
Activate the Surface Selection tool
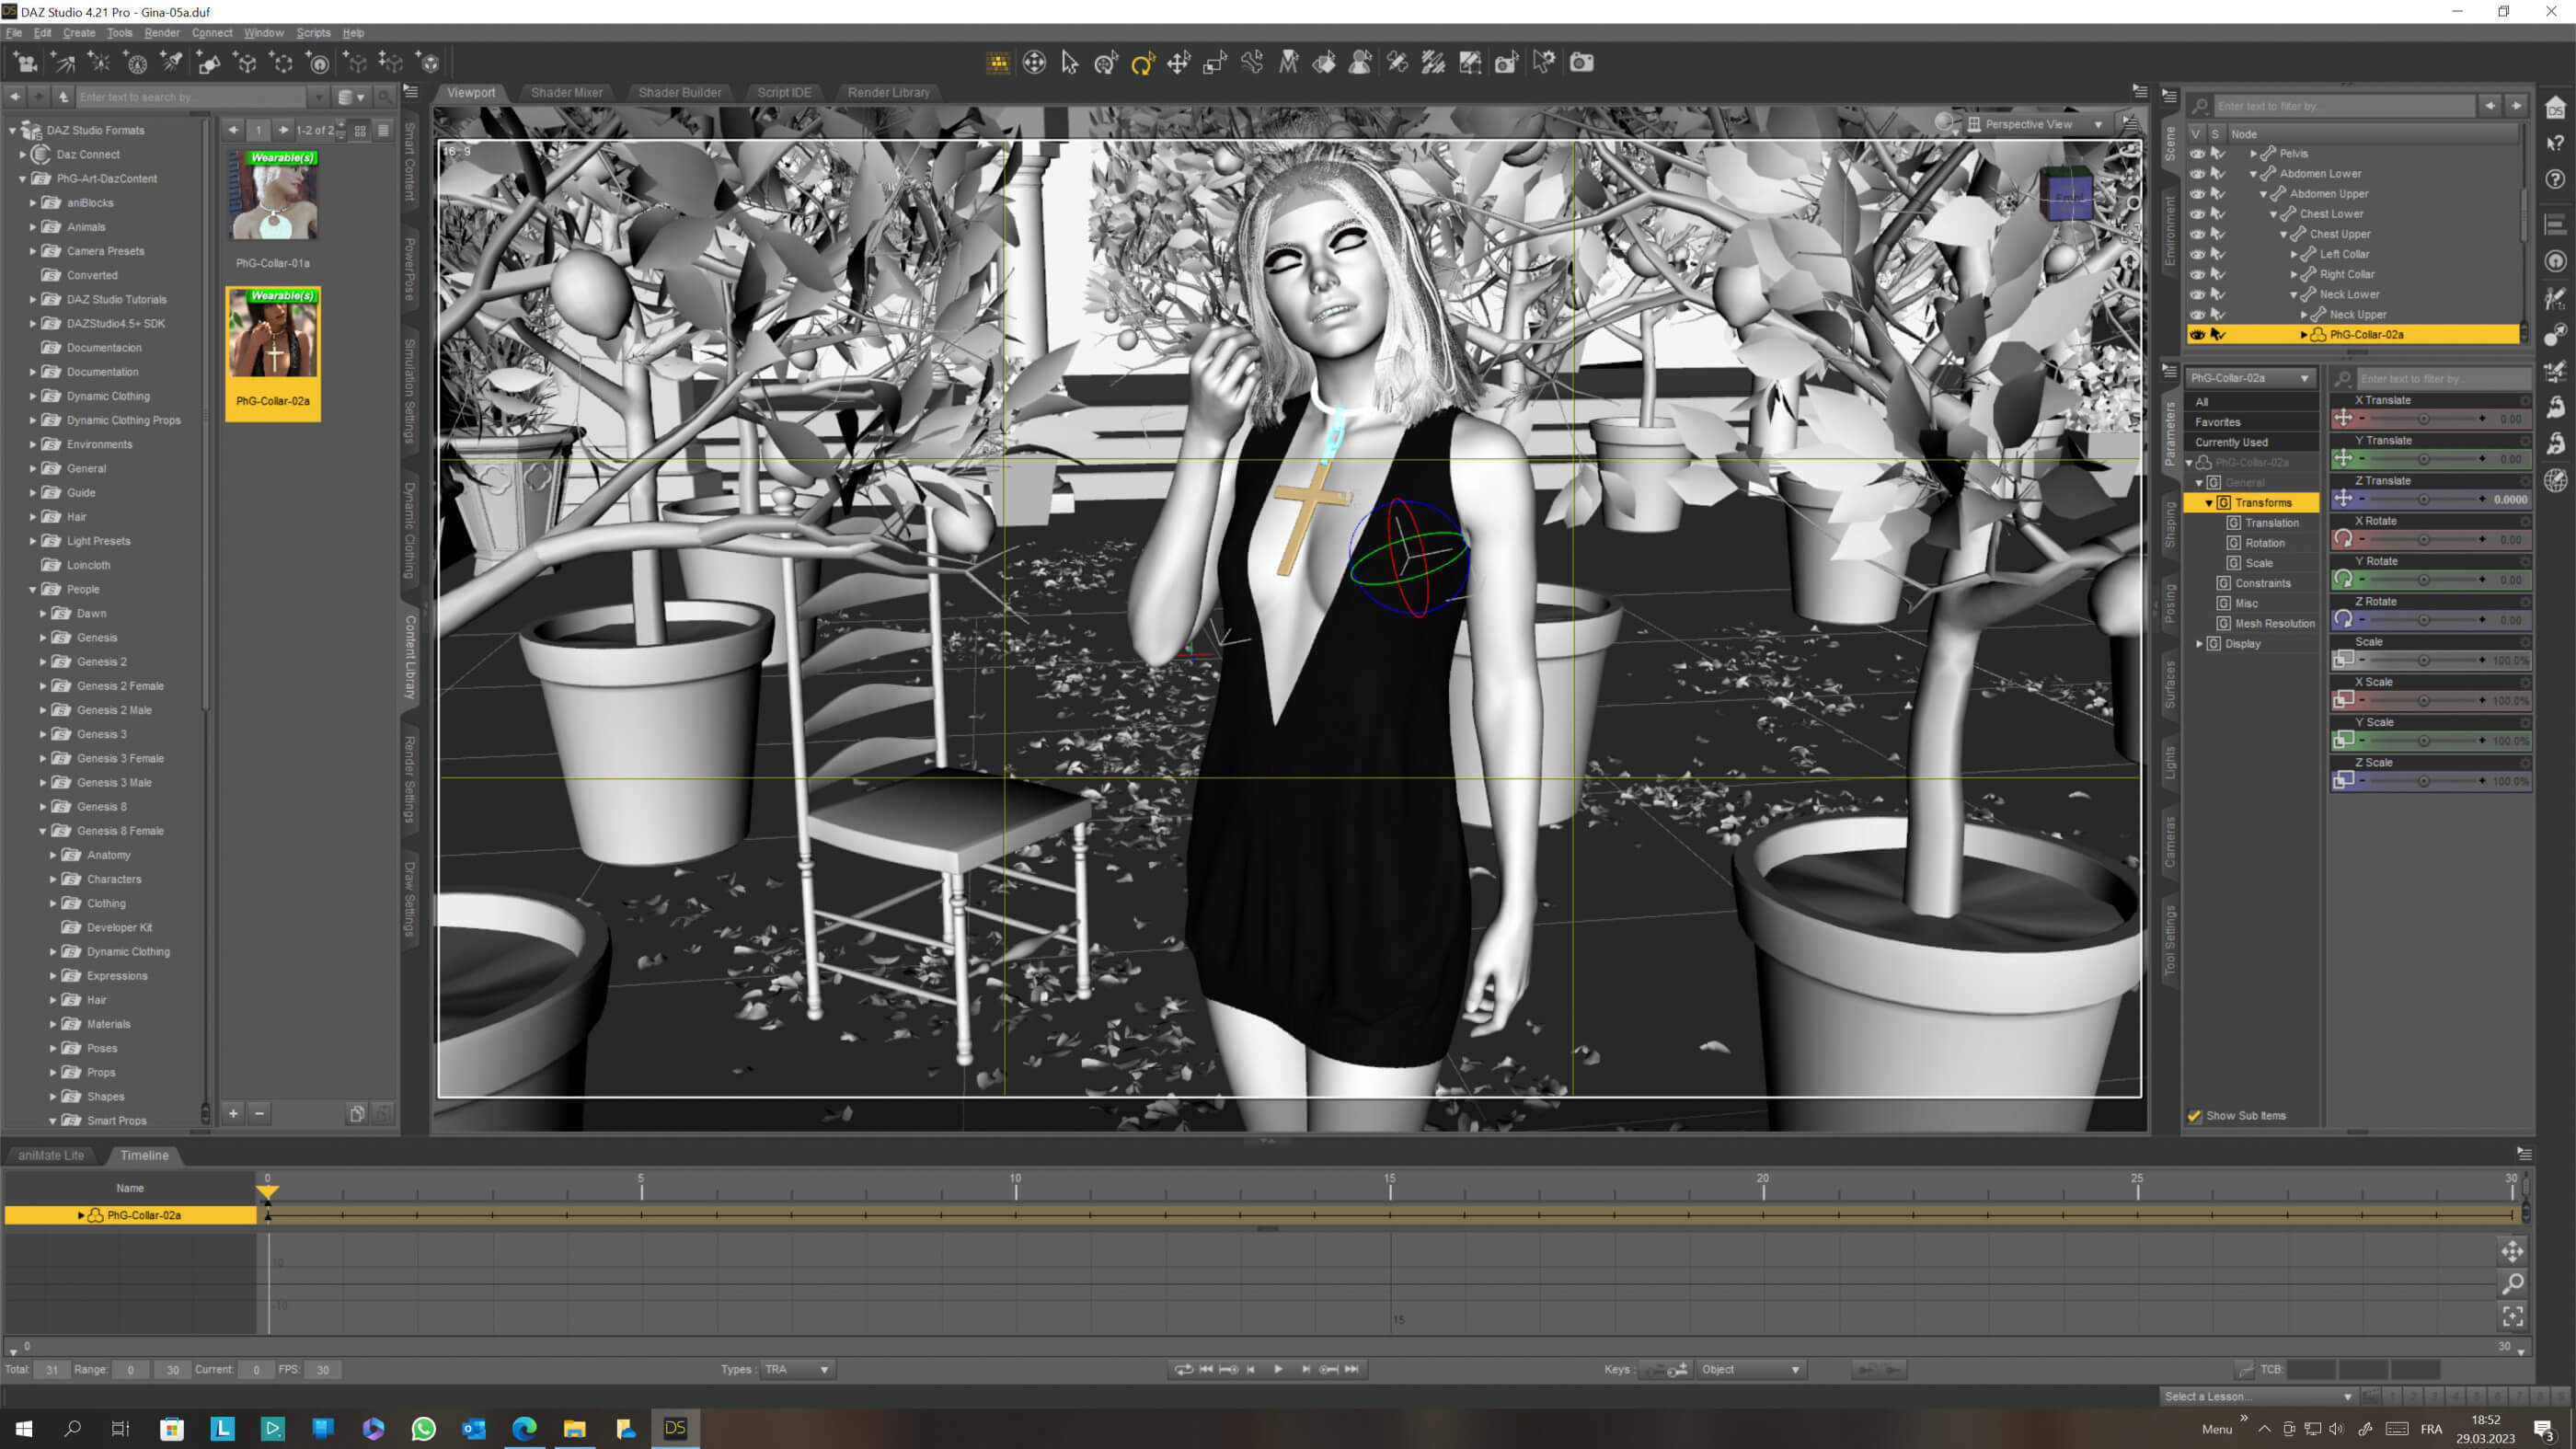[1324, 64]
